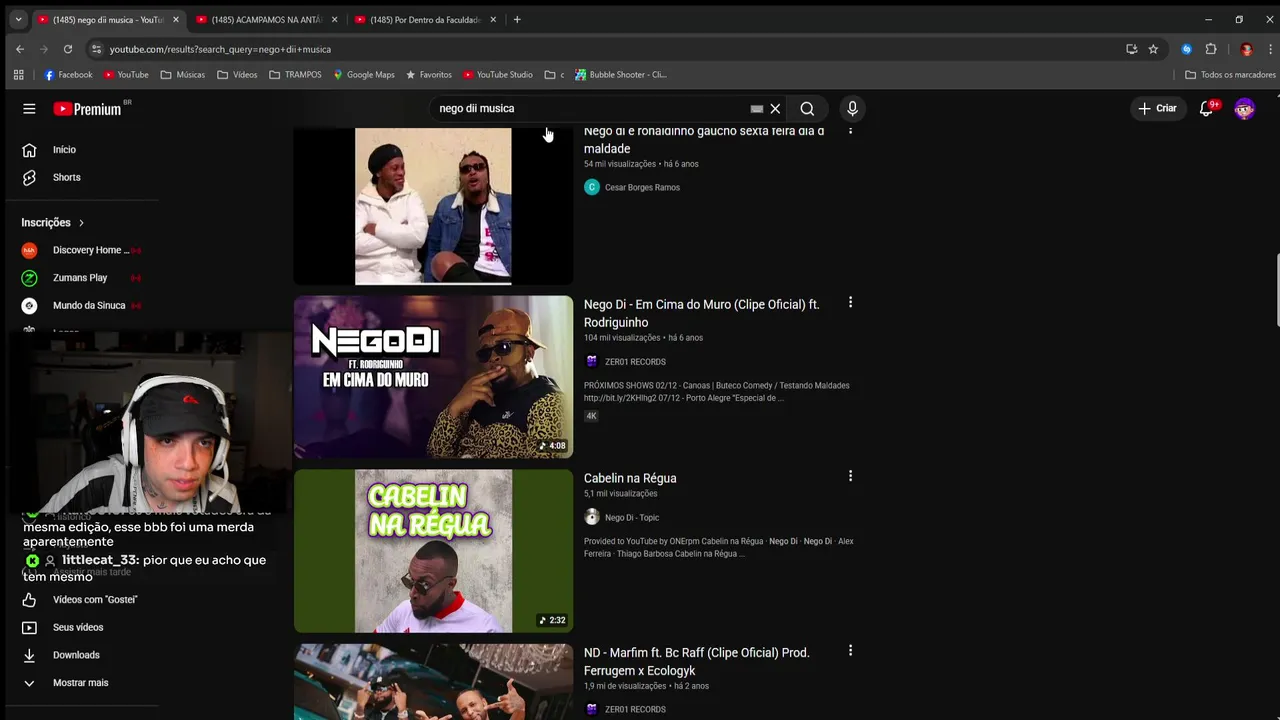Clear the search box with the X icon
Image resolution: width=1280 pixels, height=720 pixels.
(x=775, y=108)
